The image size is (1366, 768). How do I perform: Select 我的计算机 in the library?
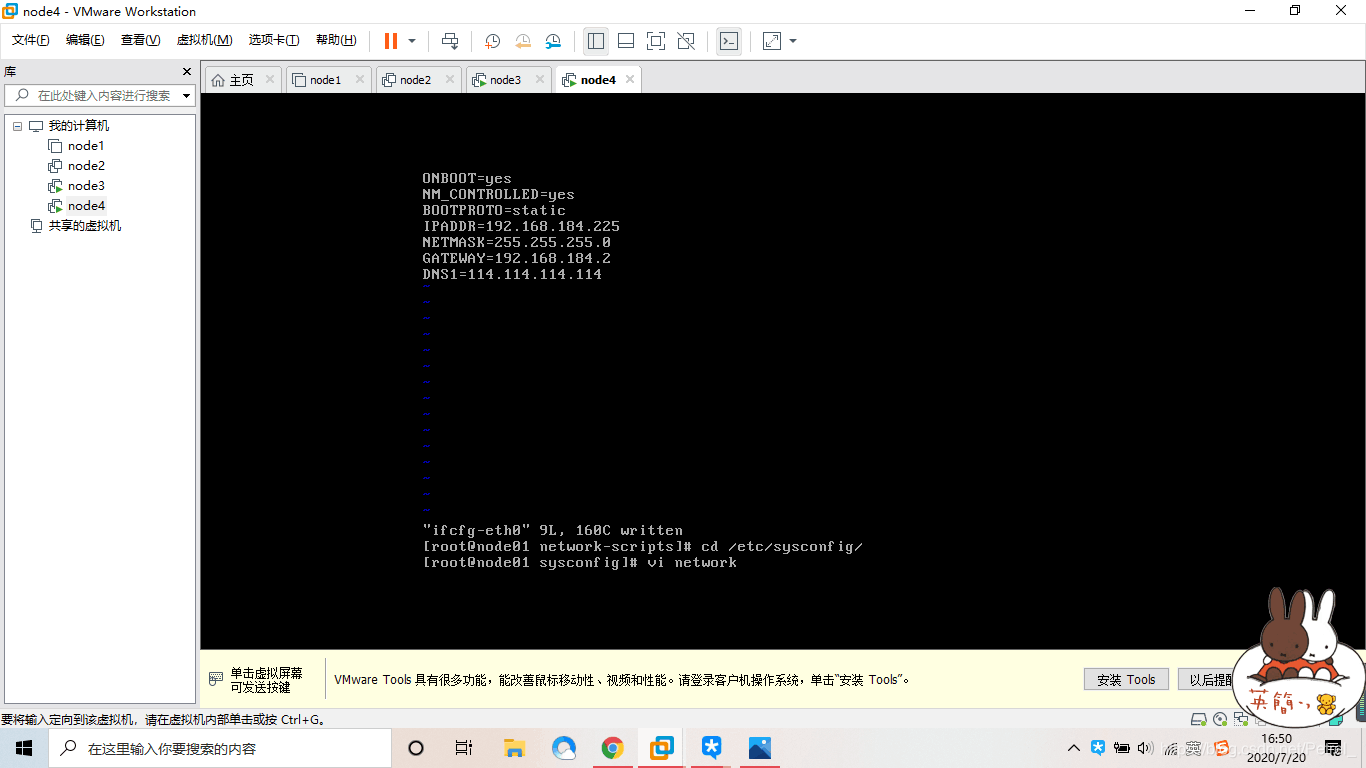[x=79, y=126]
